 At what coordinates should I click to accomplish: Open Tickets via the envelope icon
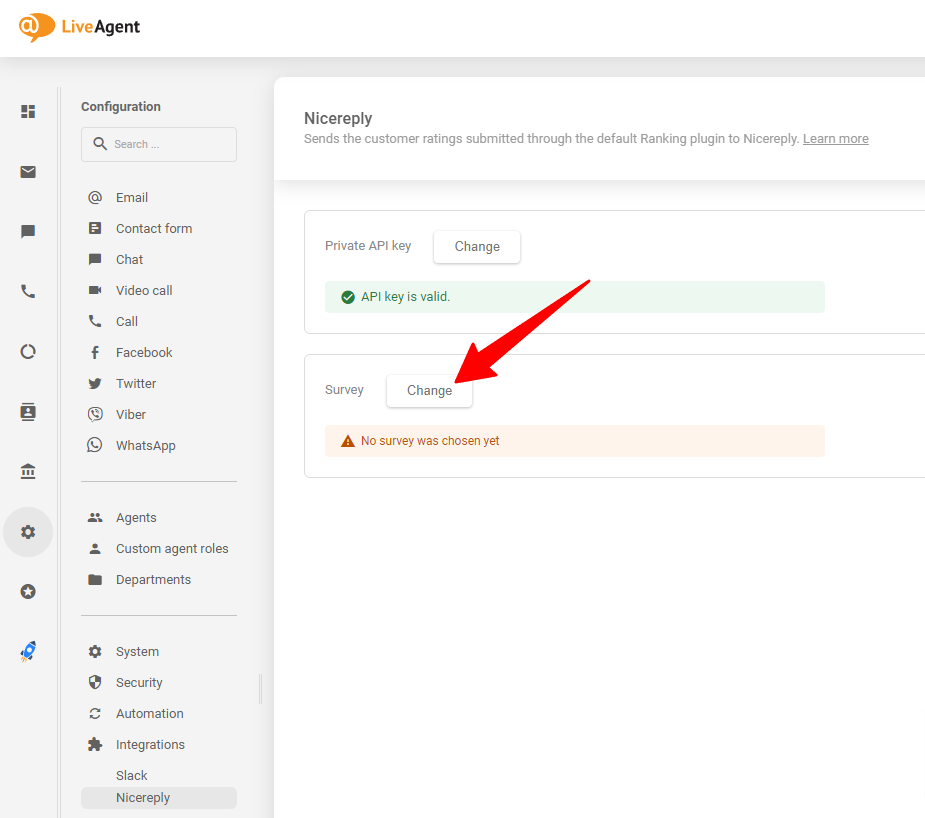click(x=27, y=171)
